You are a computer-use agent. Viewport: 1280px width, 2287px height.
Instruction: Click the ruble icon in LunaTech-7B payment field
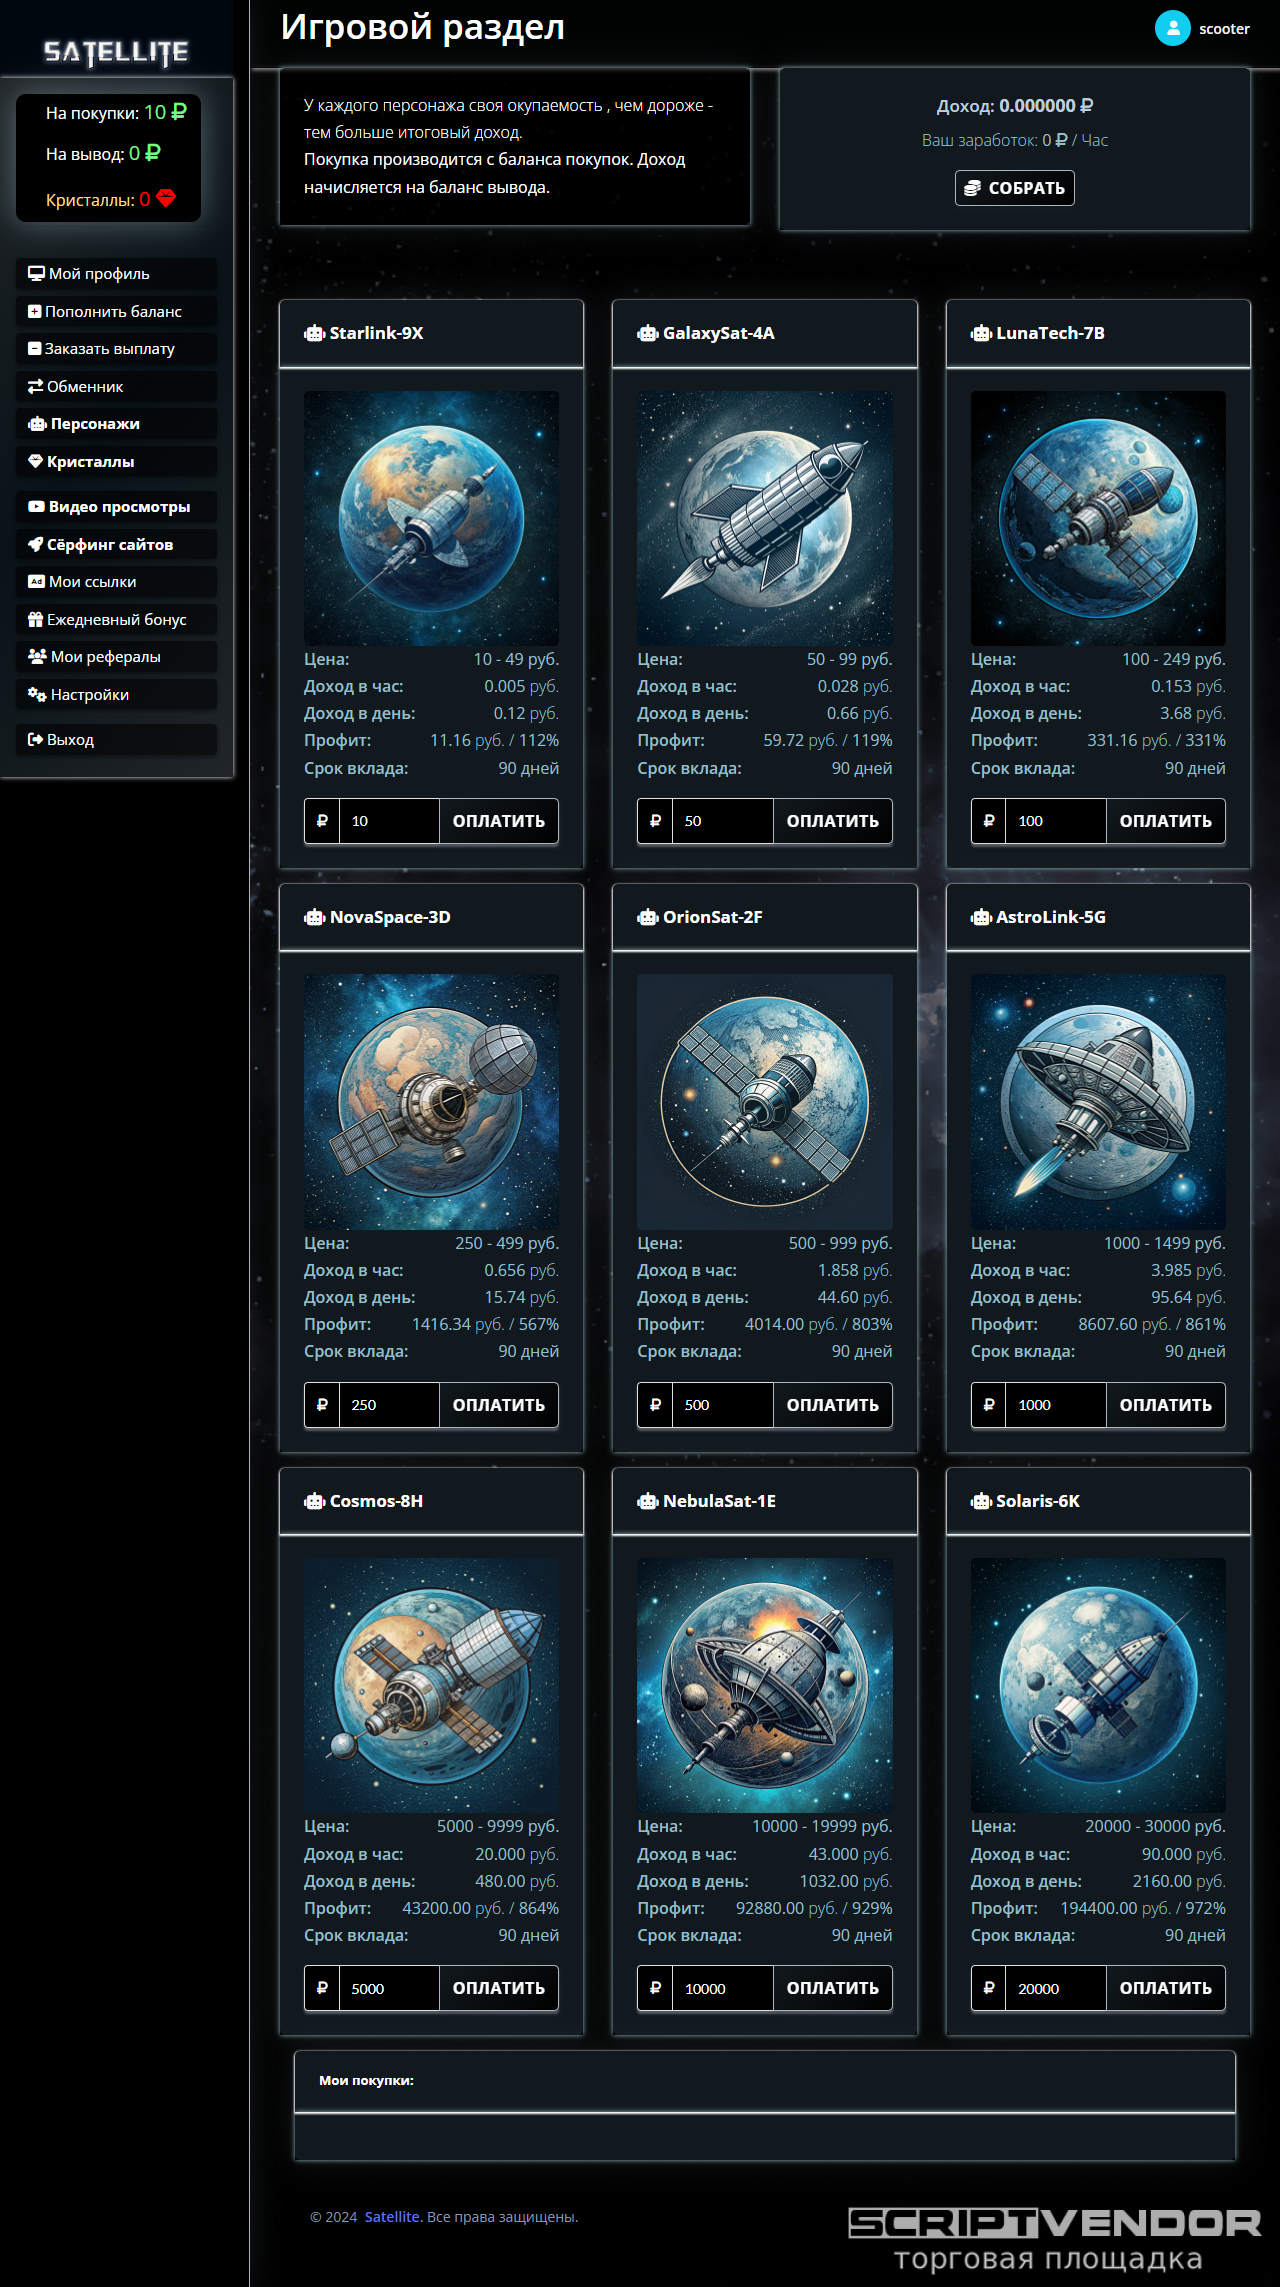click(x=988, y=821)
